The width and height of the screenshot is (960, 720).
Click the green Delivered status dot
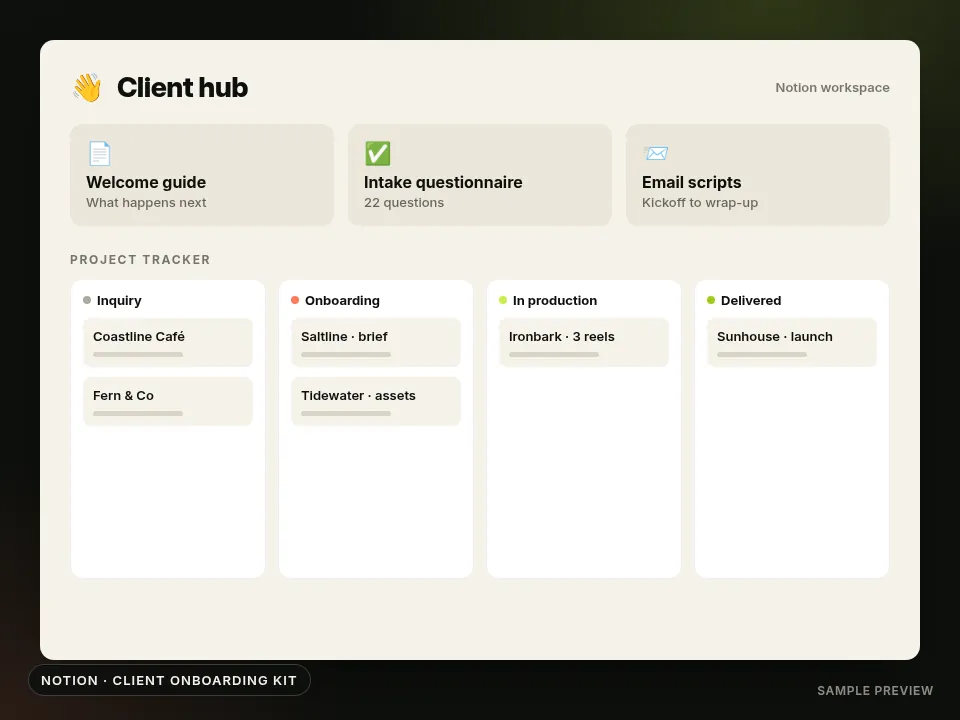tap(711, 300)
